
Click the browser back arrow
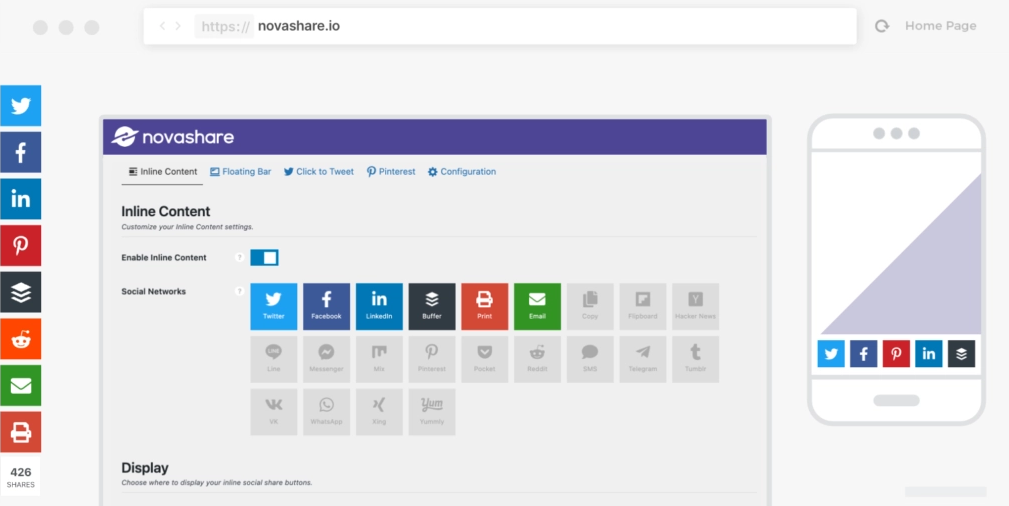click(162, 26)
